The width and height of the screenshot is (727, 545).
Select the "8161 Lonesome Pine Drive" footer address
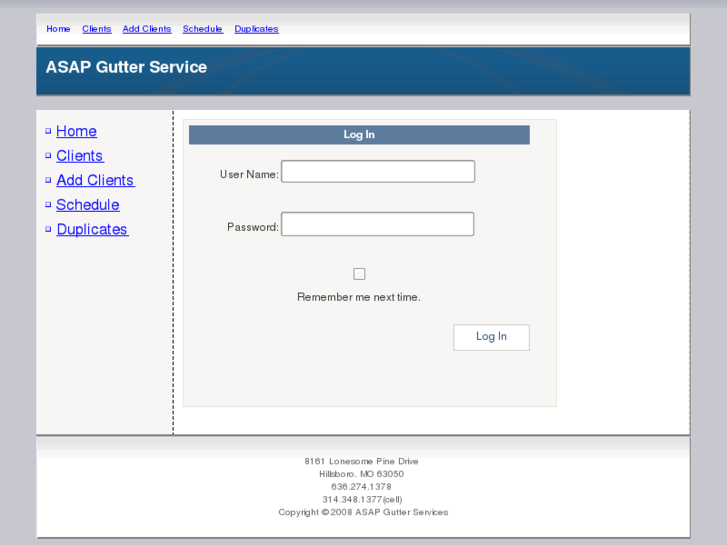361,462
